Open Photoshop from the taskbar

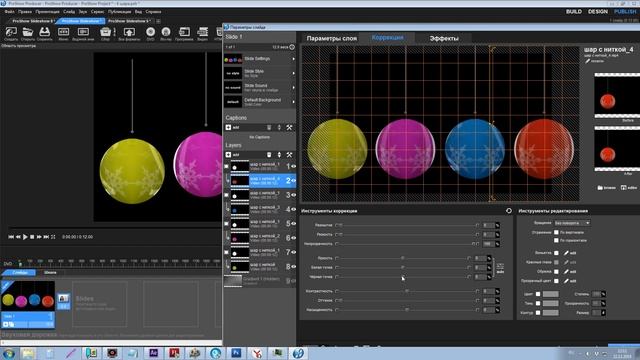point(236,353)
